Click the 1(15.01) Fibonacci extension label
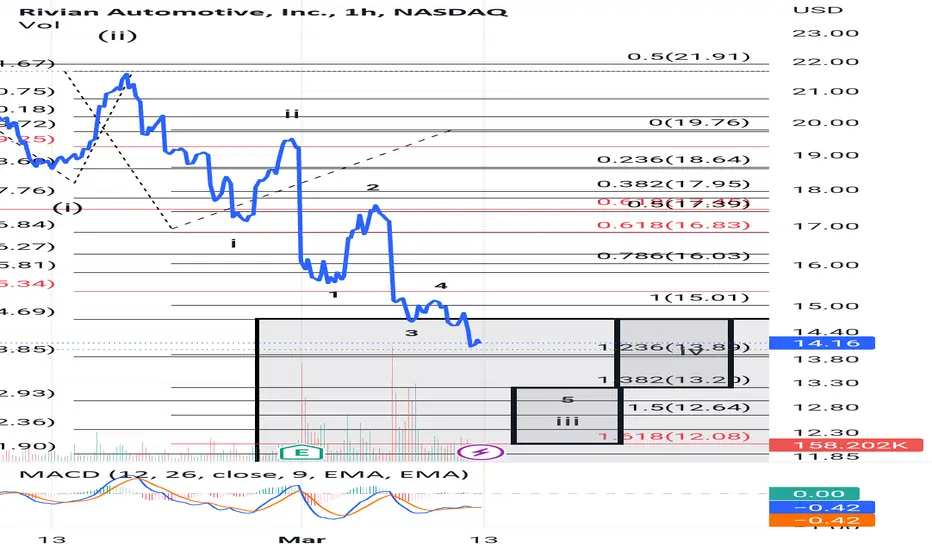The image size is (932, 550). 699,297
